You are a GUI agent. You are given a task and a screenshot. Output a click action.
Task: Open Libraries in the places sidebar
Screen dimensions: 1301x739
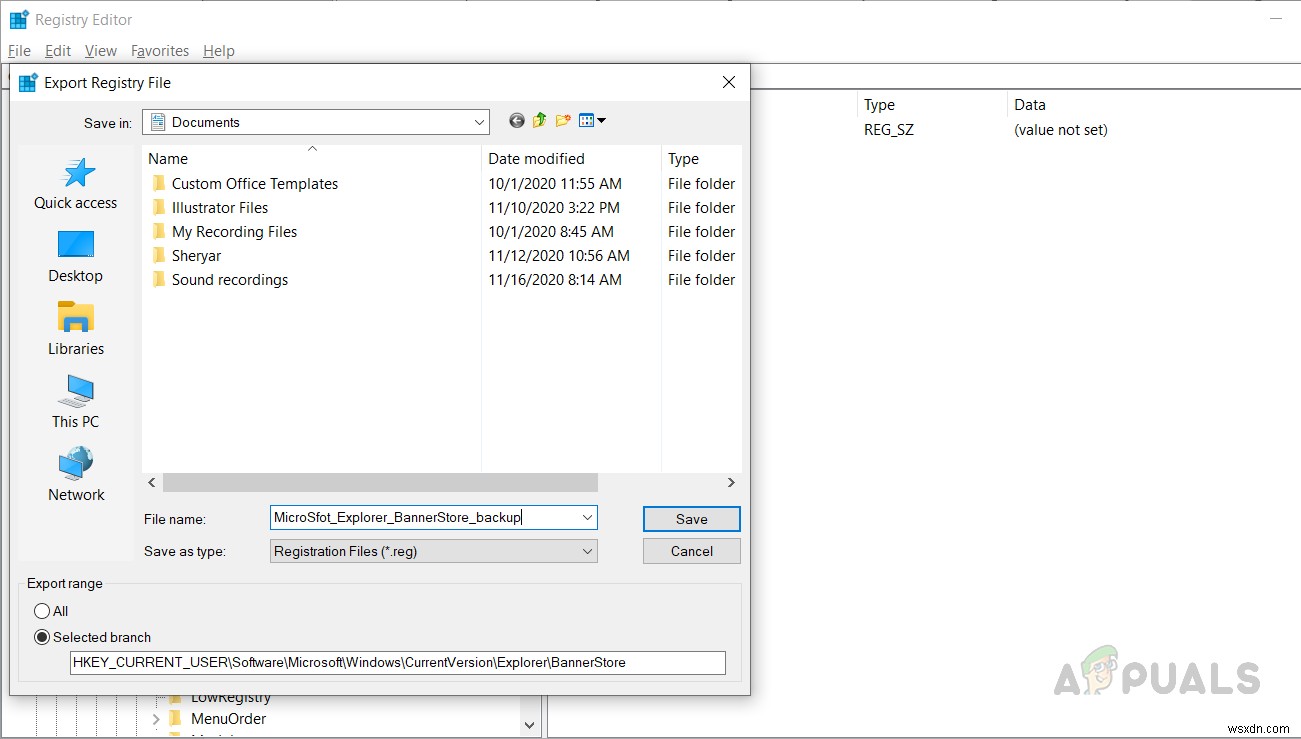(x=76, y=330)
